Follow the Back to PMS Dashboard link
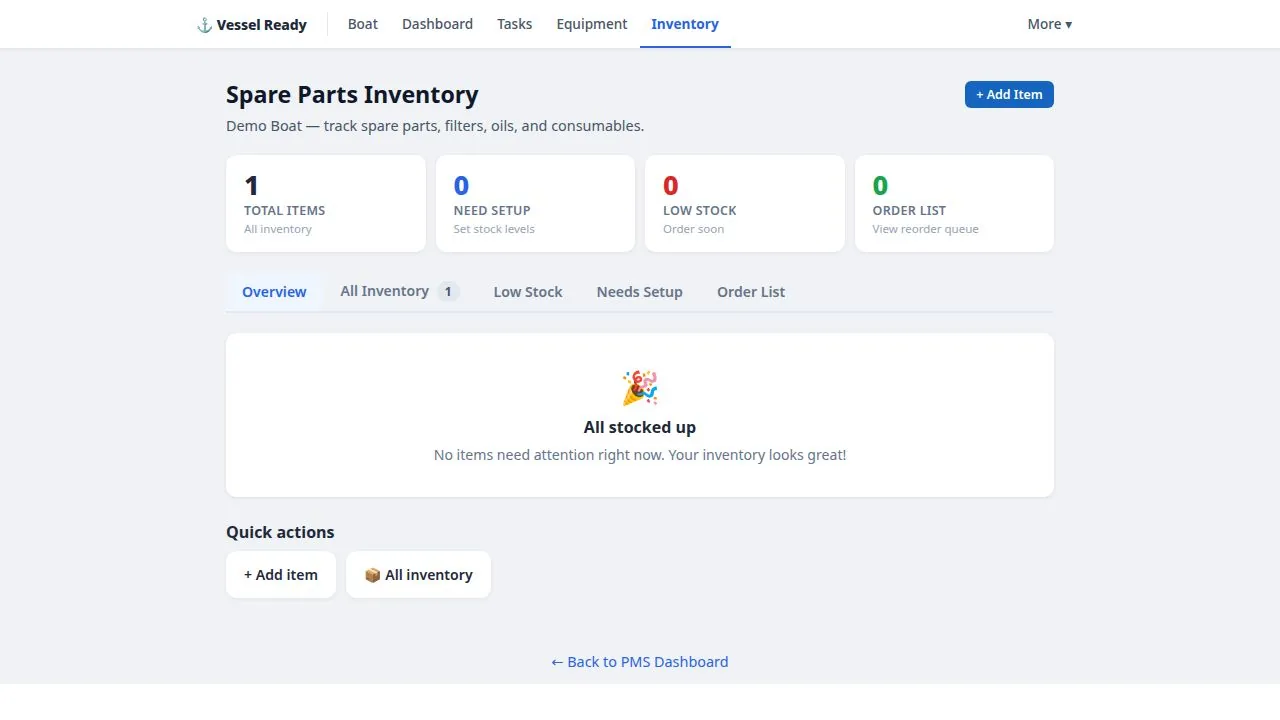 pyautogui.click(x=640, y=662)
